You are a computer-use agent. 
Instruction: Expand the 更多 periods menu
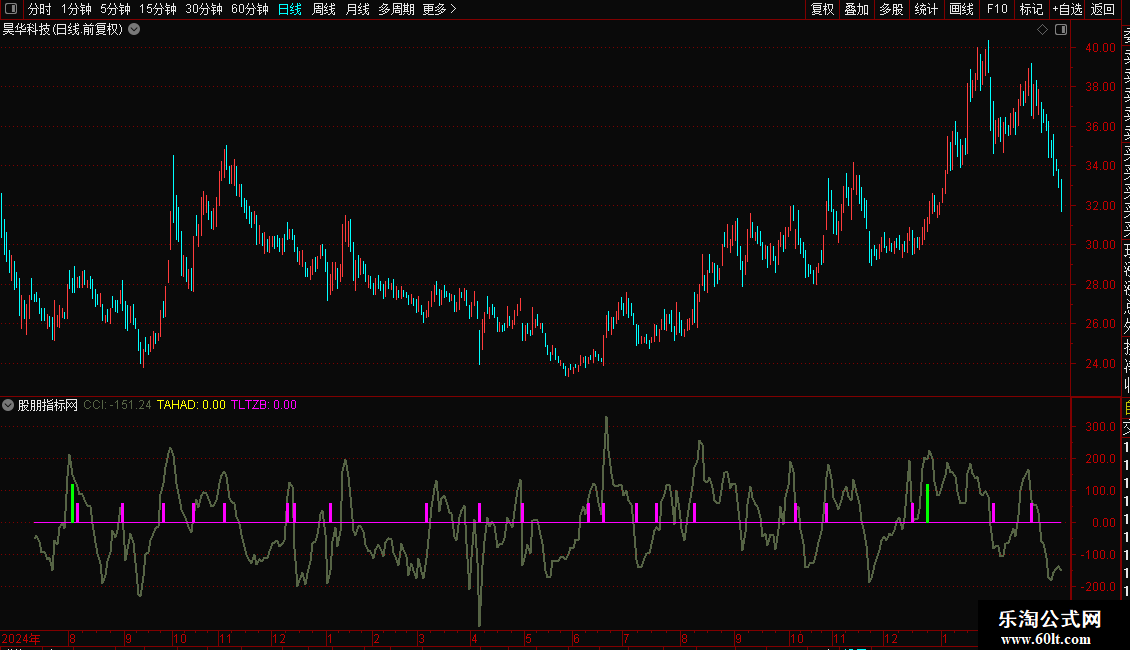coord(439,9)
